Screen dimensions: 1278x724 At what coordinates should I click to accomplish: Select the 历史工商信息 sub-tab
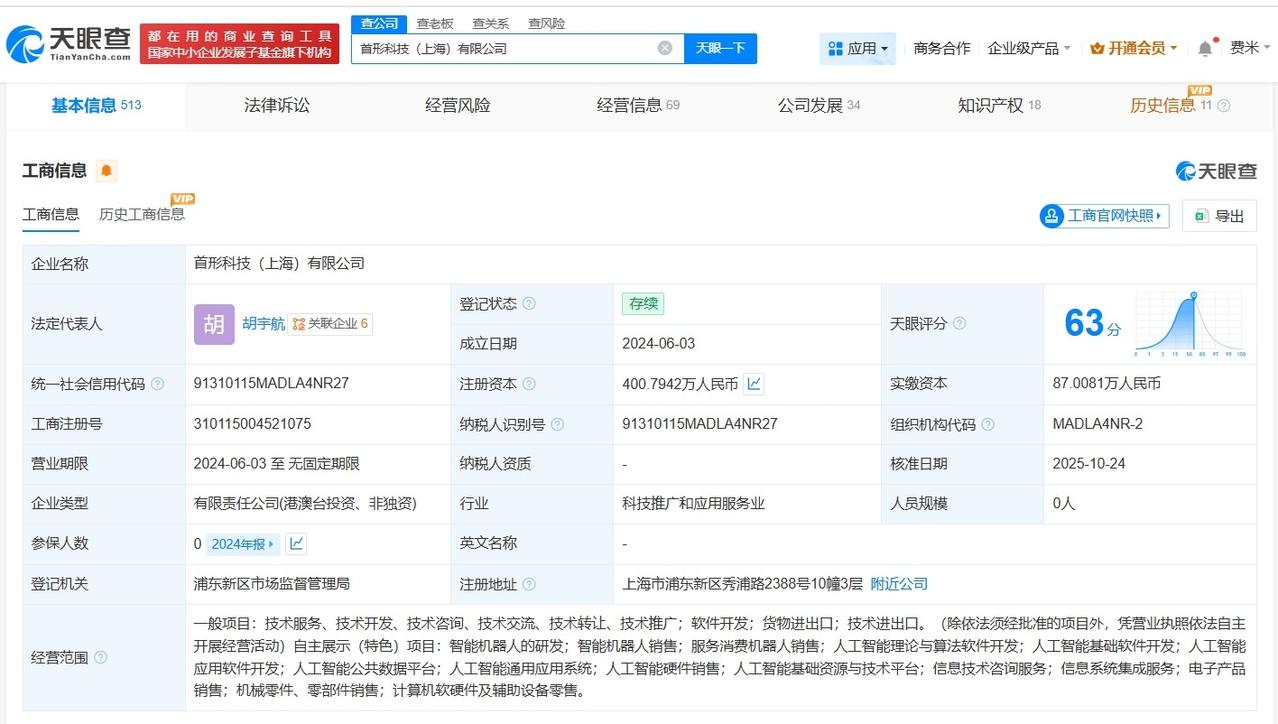click(x=142, y=214)
